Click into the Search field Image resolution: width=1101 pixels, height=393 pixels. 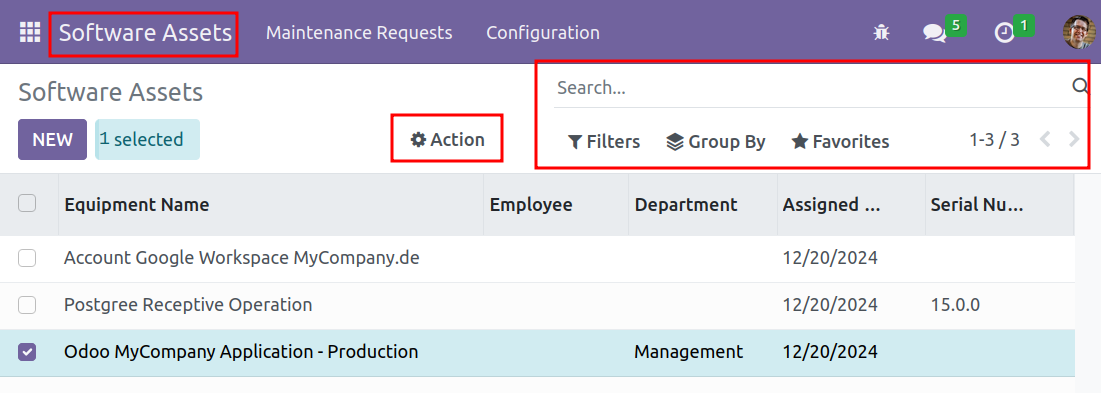tap(811, 88)
